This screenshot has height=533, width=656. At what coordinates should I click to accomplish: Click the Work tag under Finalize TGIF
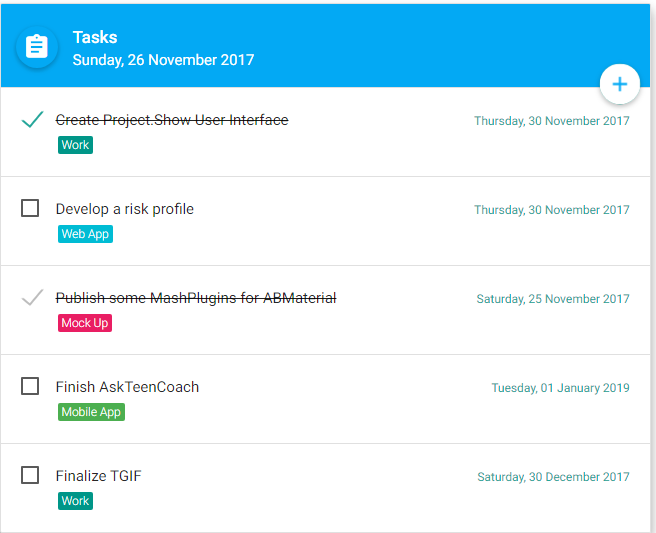[x=75, y=501]
